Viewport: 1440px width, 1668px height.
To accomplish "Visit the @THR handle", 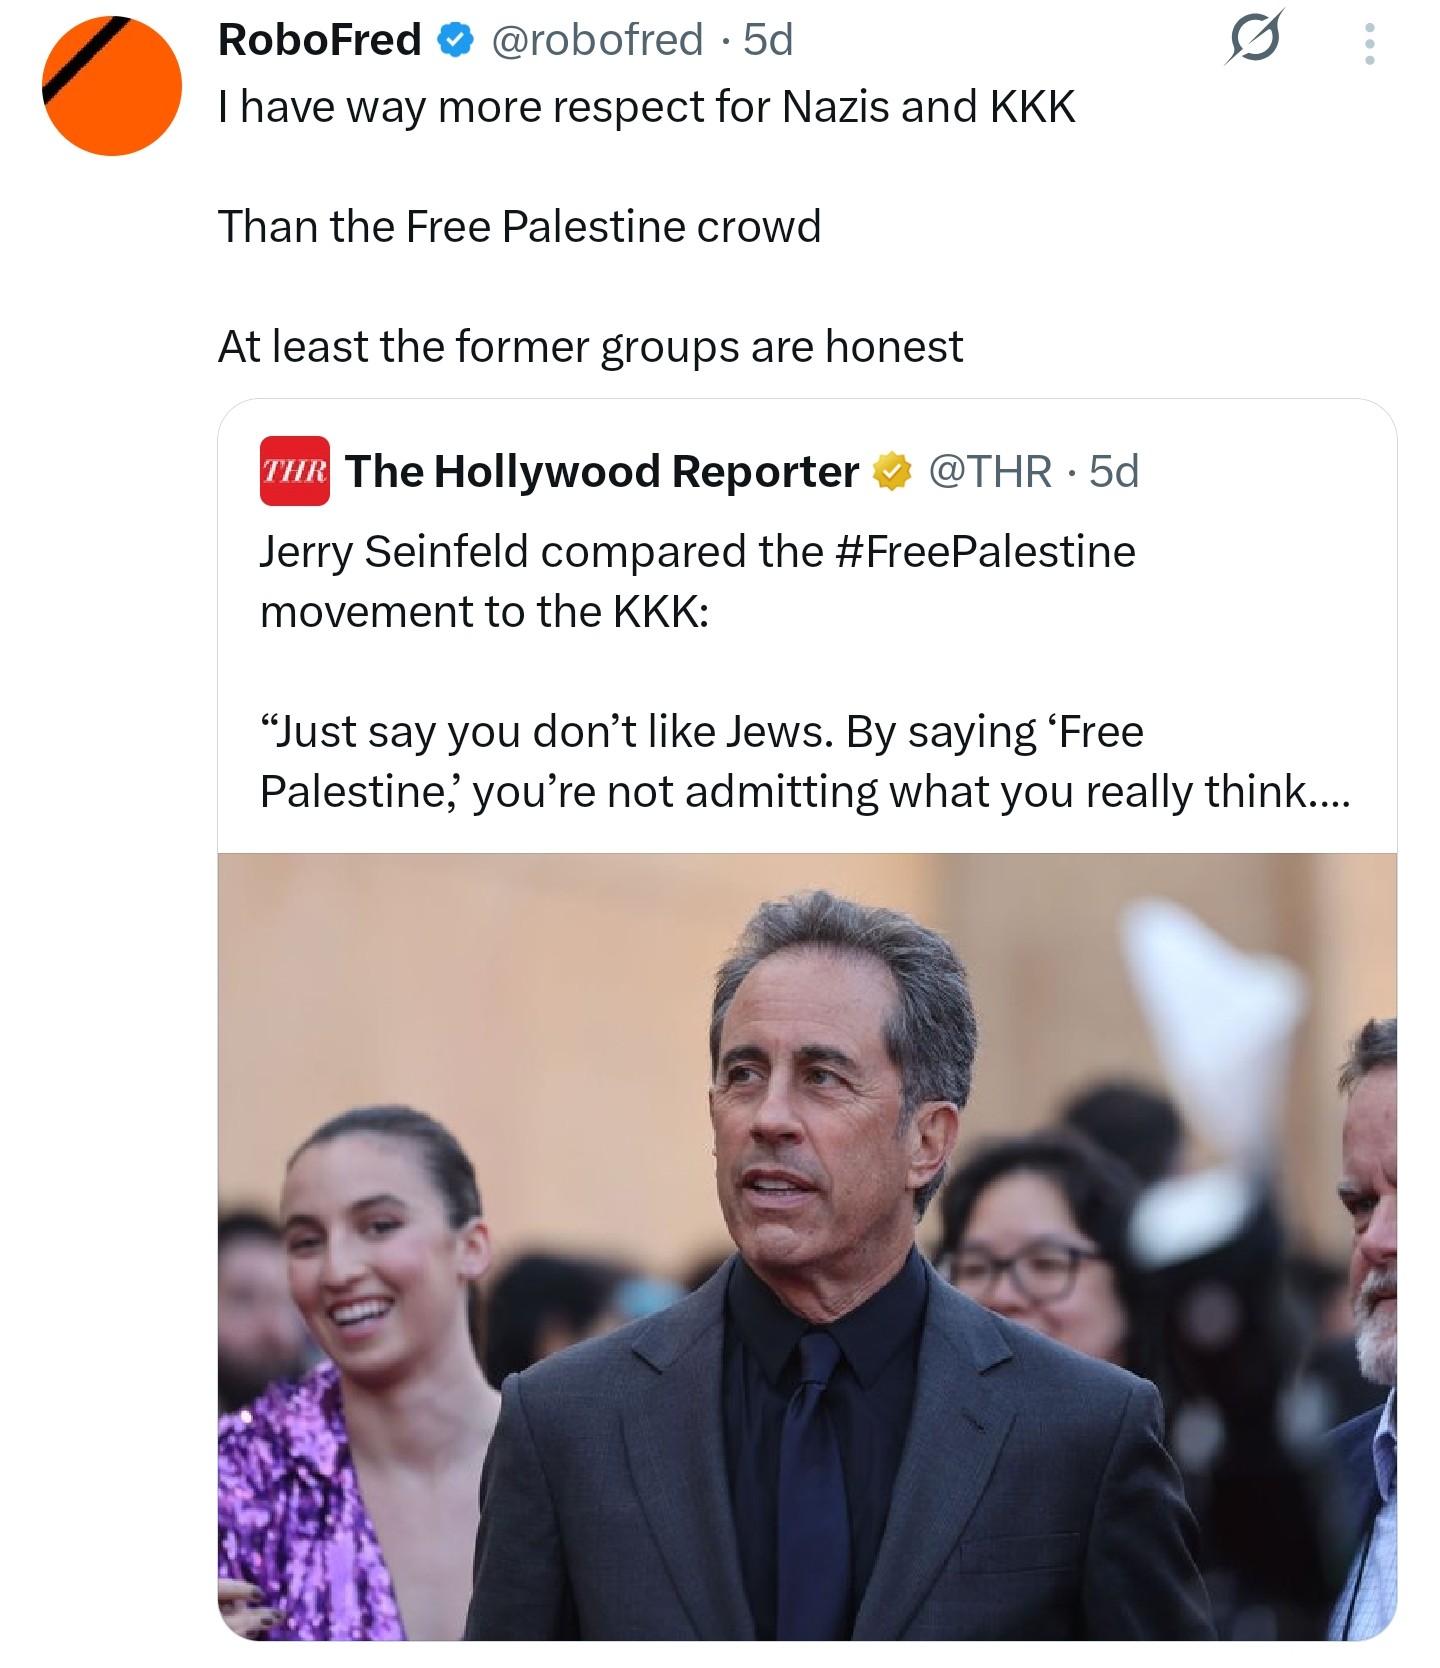I will point(990,471).
